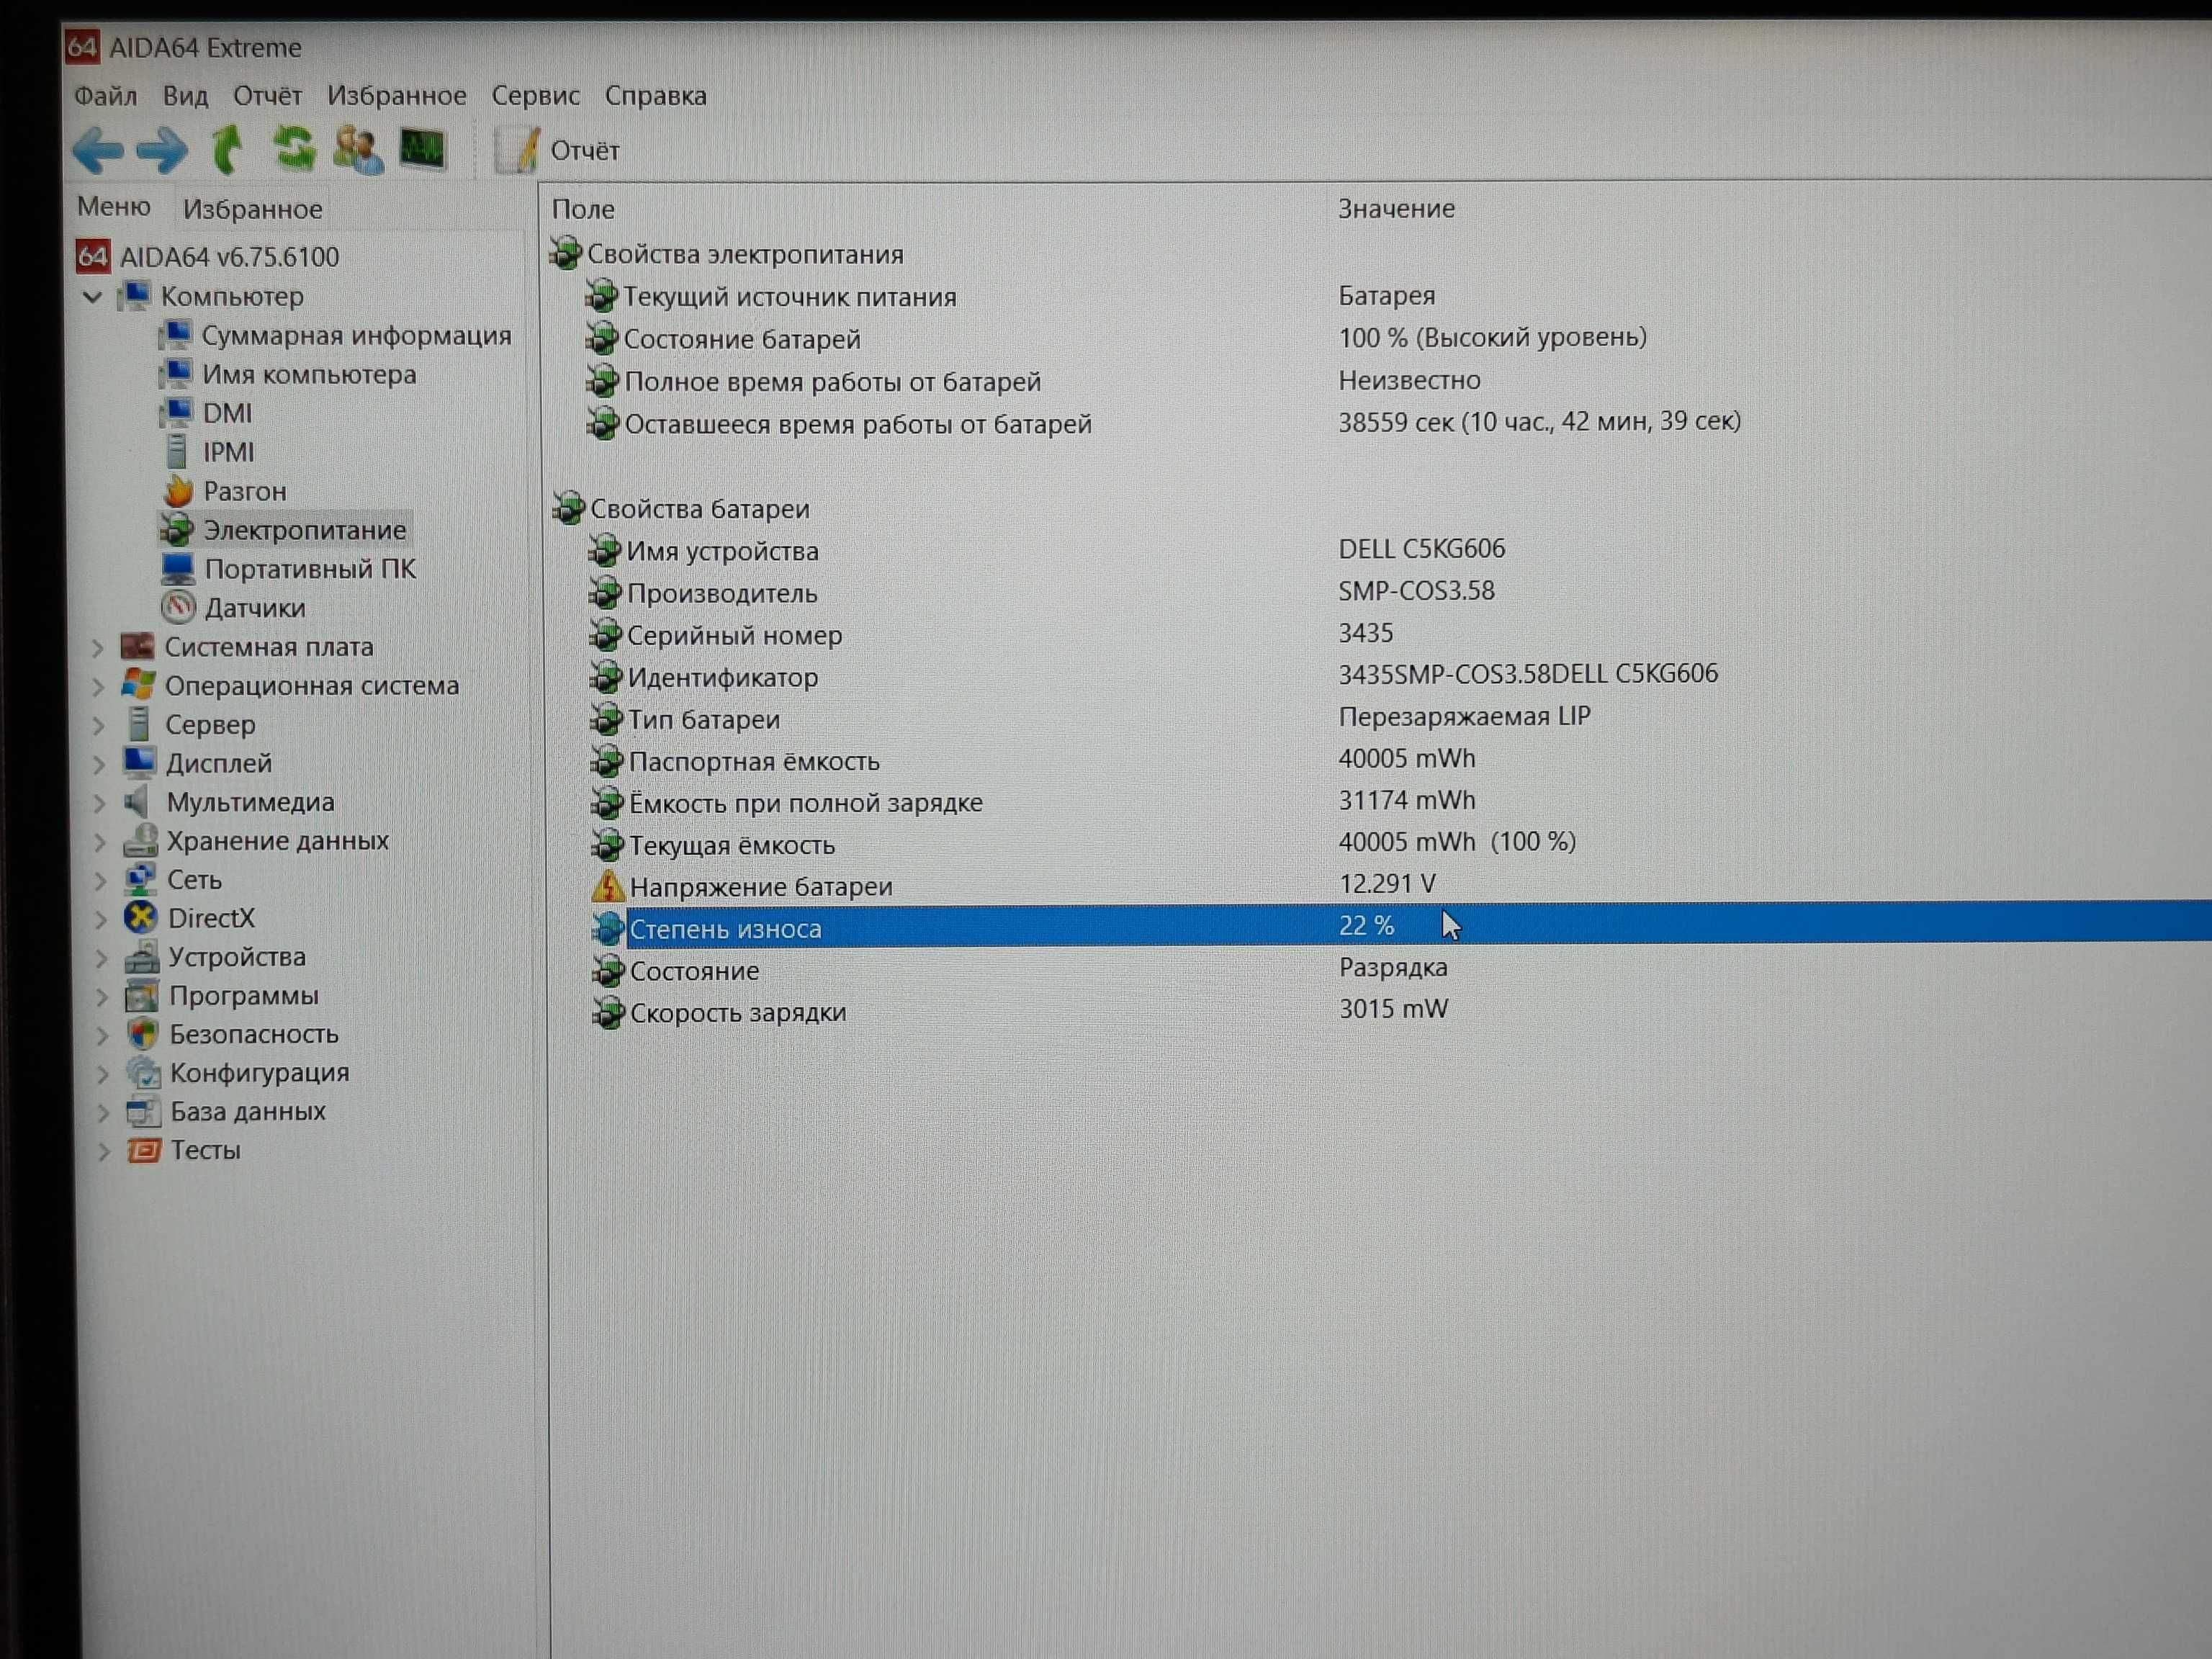The height and width of the screenshot is (1659, 2212).
Task: Click the Поле column header
Action: click(583, 209)
